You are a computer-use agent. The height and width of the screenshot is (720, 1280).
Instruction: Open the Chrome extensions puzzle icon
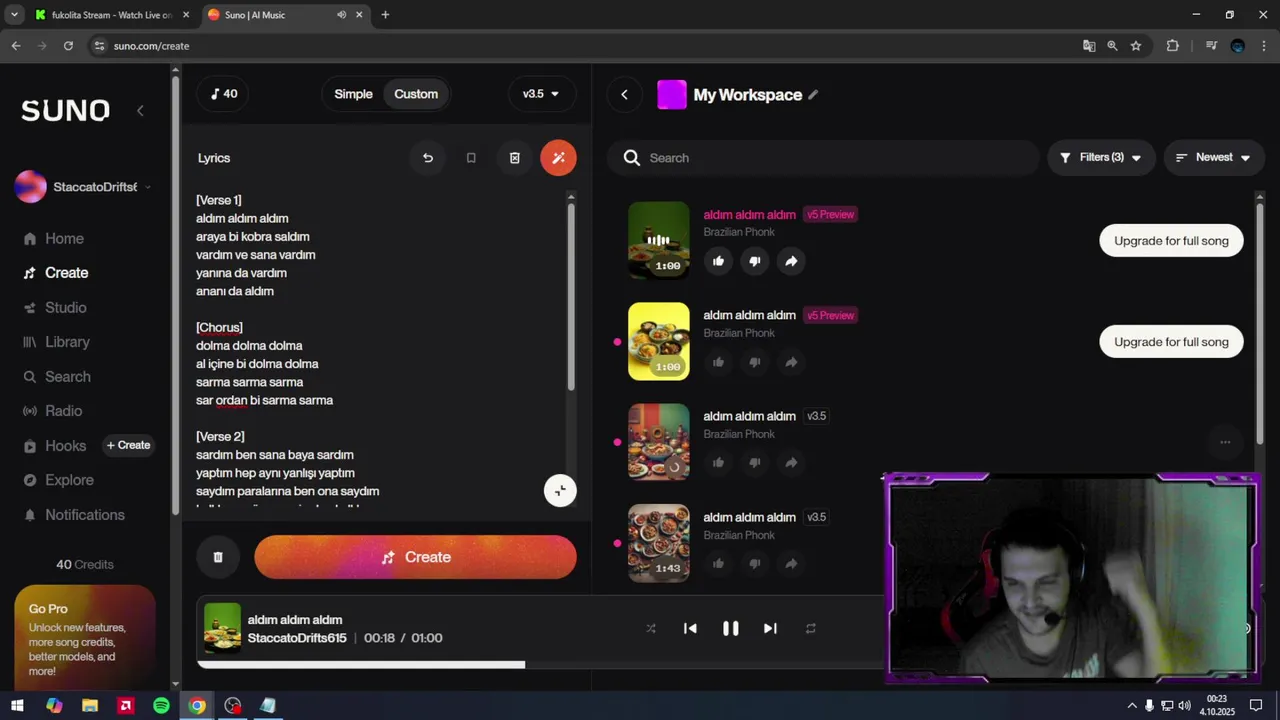1173,46
